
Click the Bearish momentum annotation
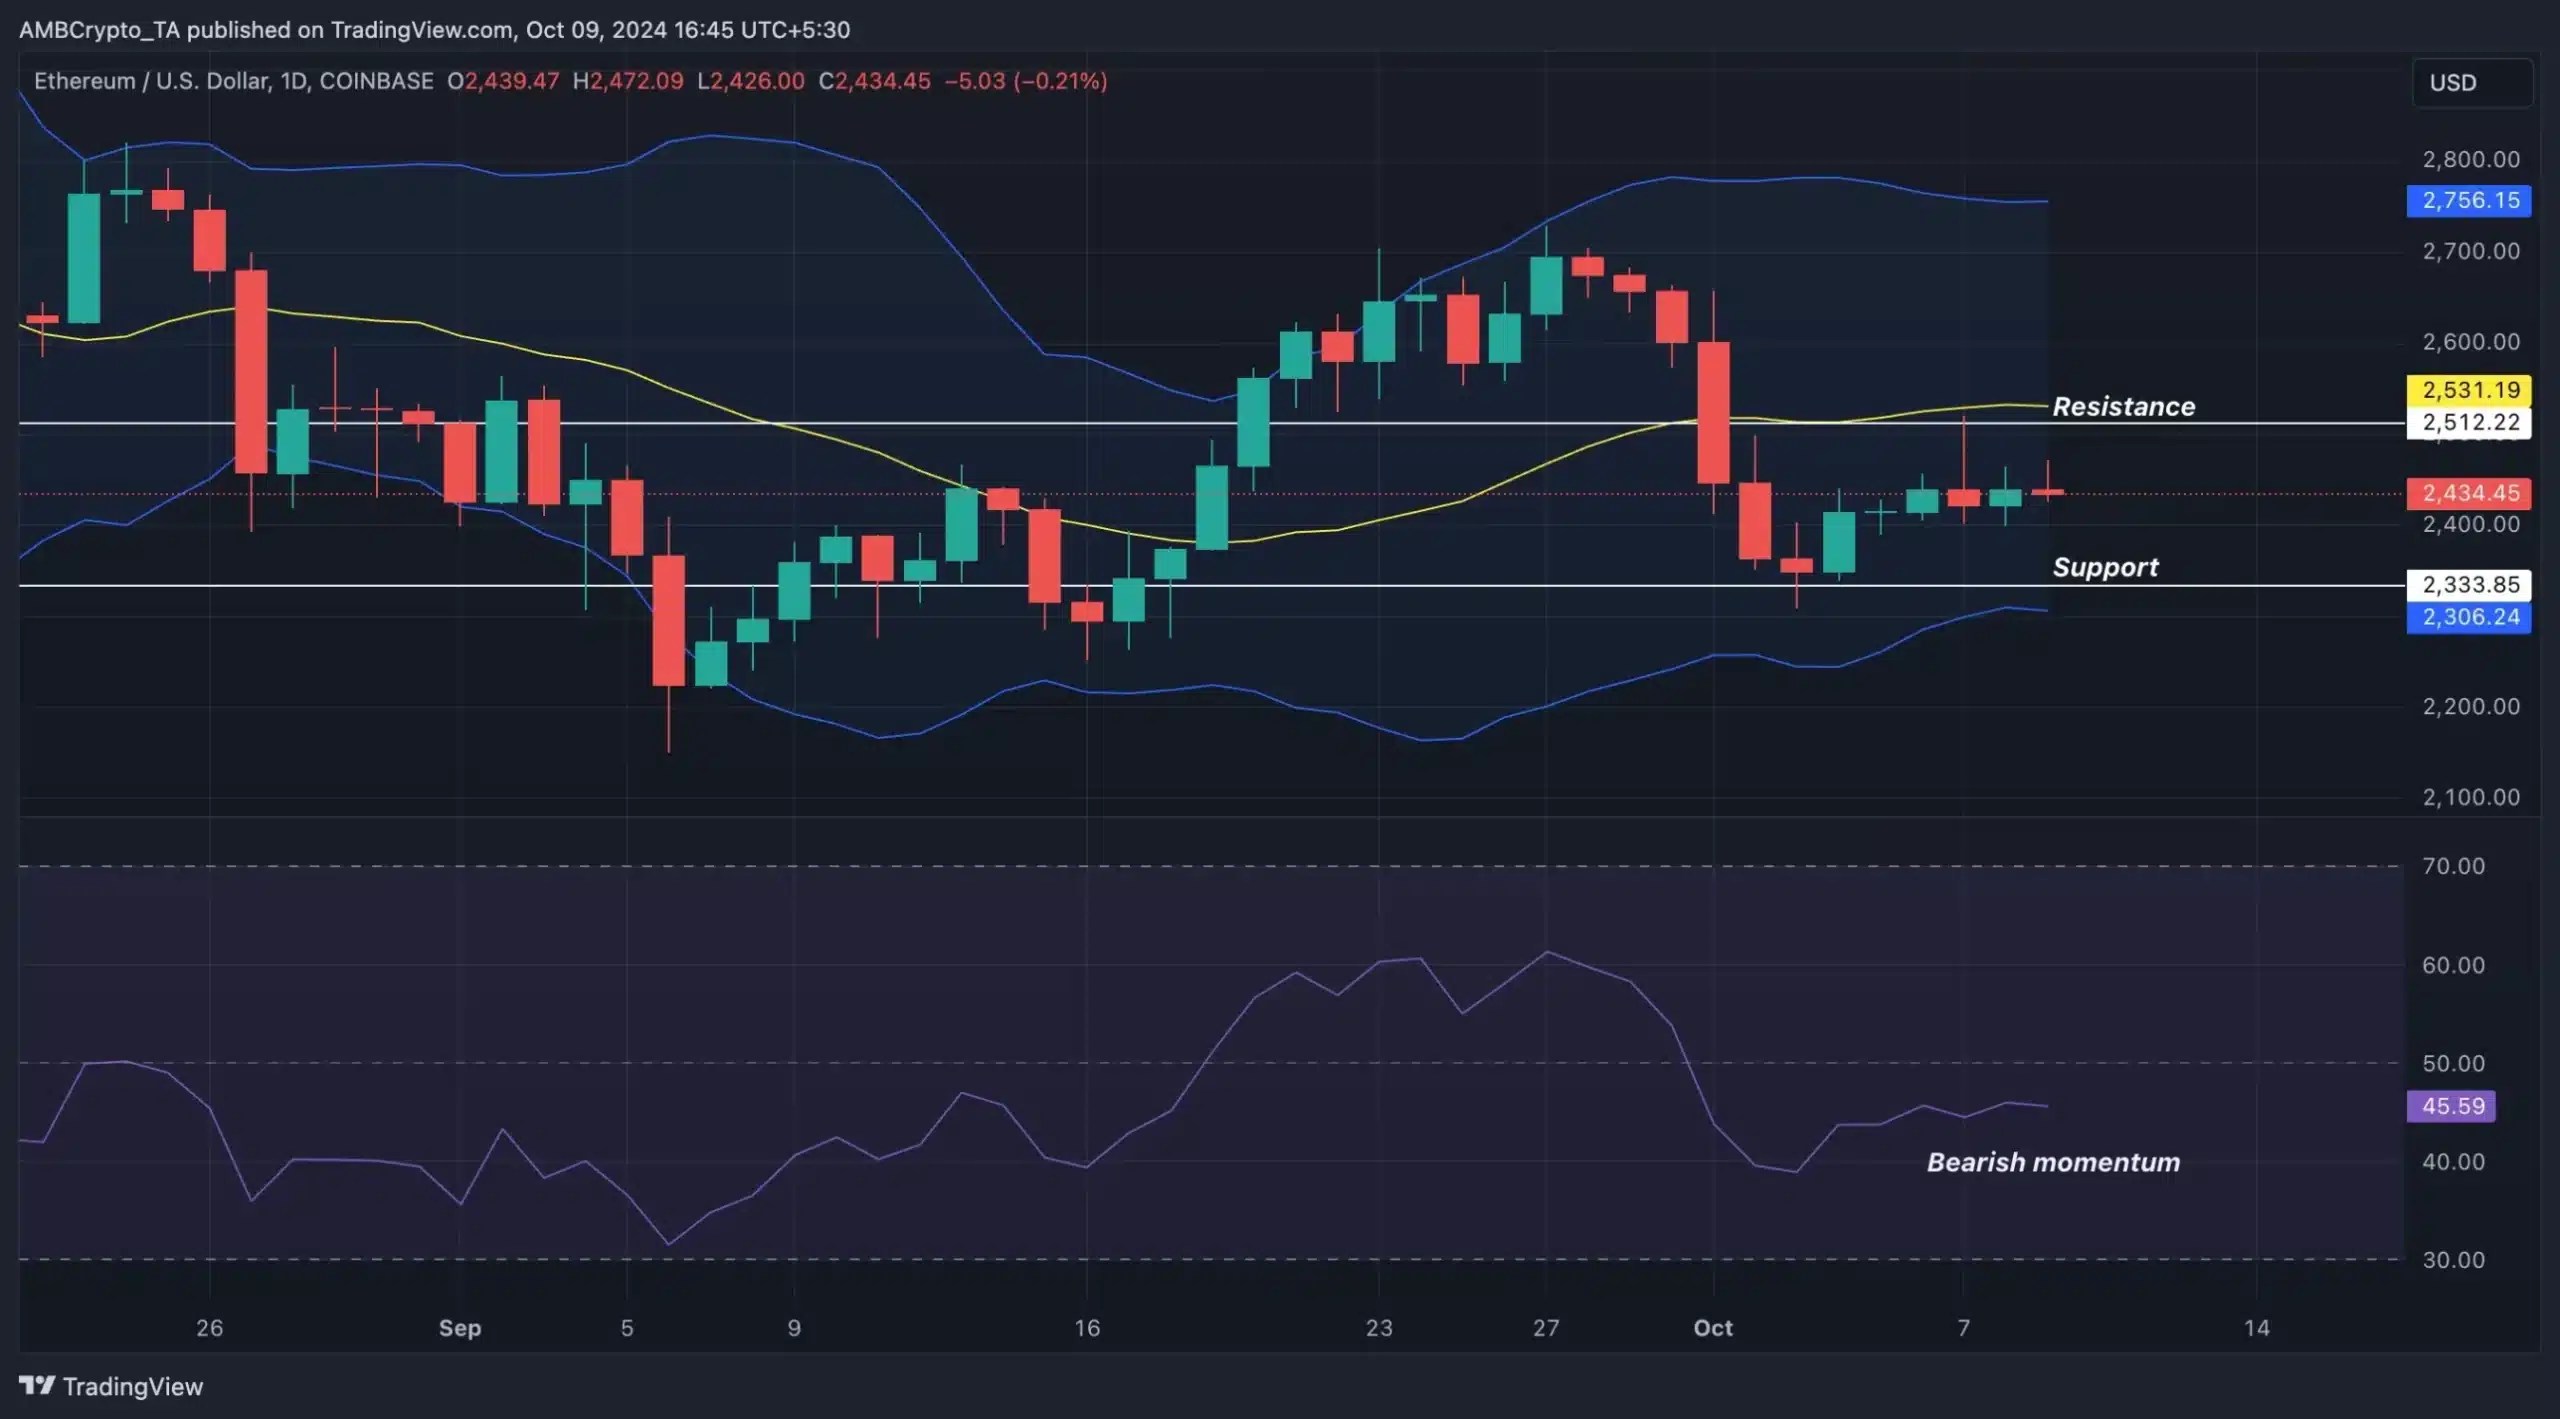coord(2052,1163)
